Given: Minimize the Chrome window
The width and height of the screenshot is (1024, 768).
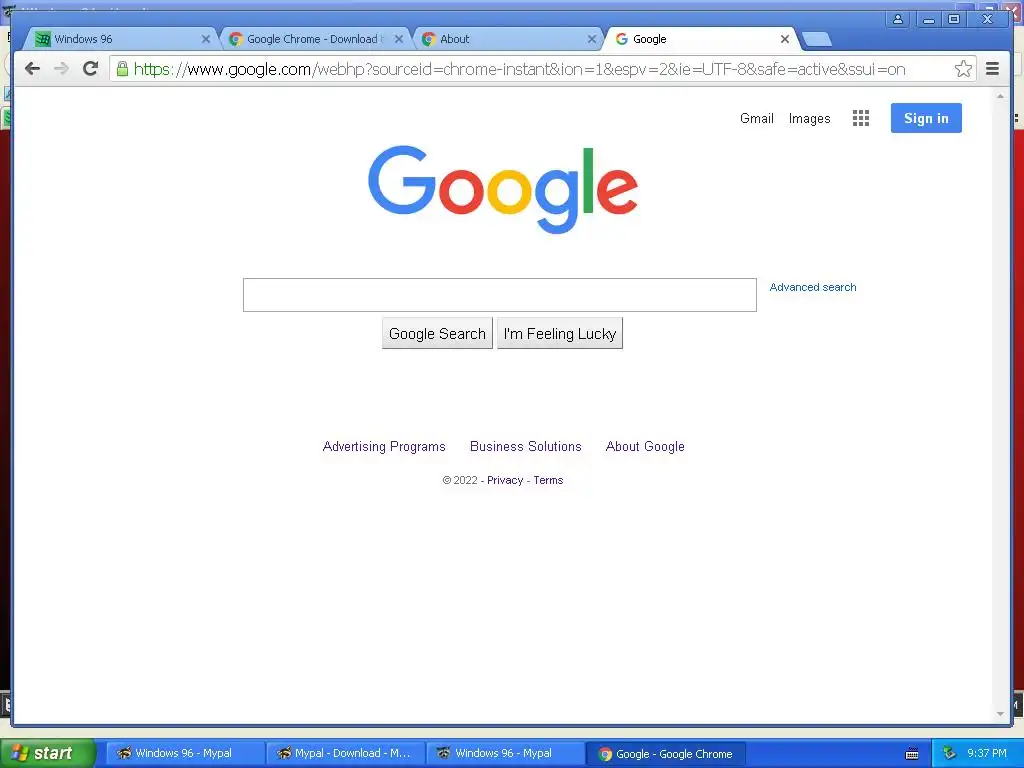Looking at the screenshot, I should tap(928, 19).
